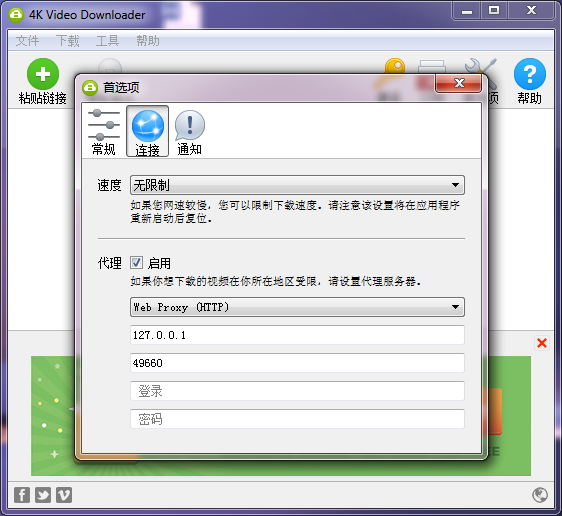The height and width of the screenshot is (516, 562).
Task: Click the Facebook icon in the status bar
Action: [22, 495]
